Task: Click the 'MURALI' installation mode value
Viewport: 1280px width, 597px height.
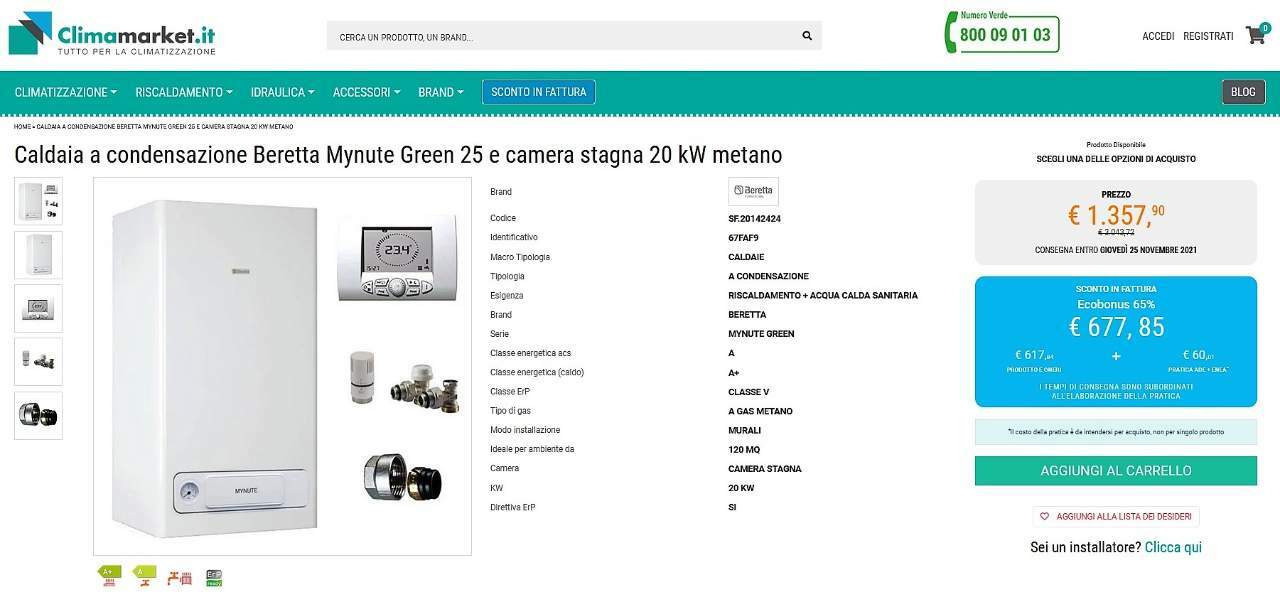Action: tap(745, 430)
